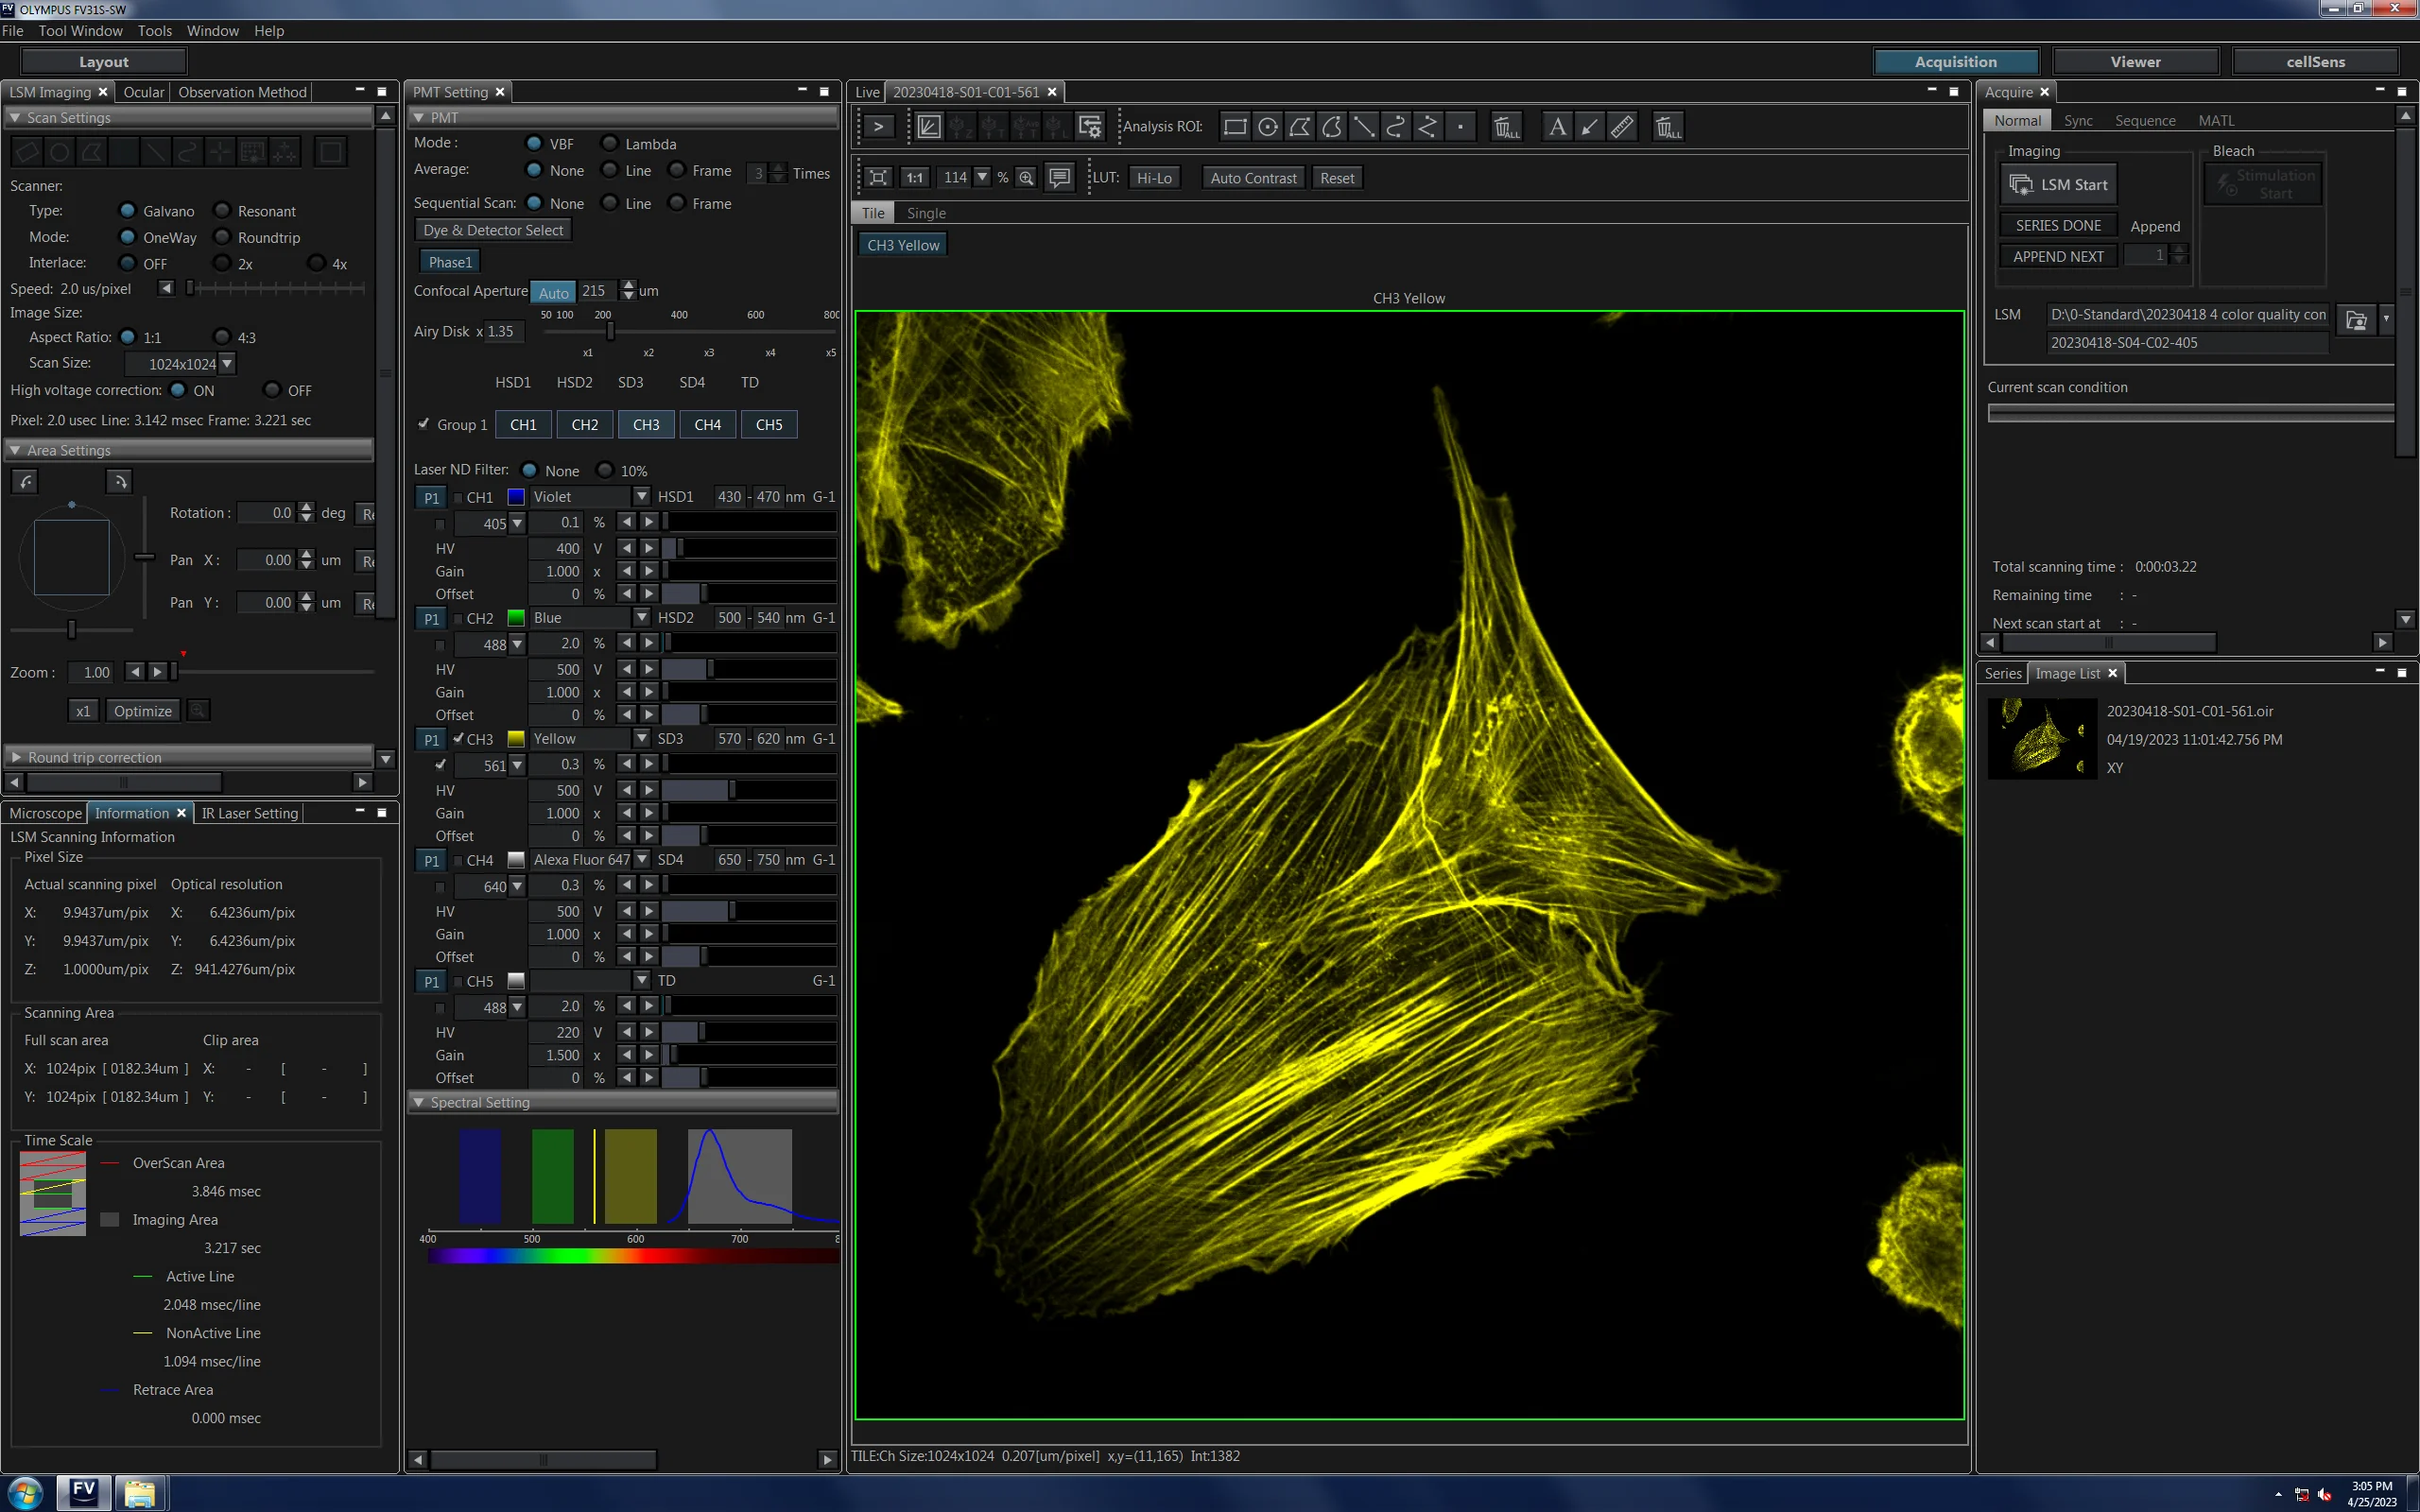Click the LSM Start button
Image resolution: width=2420 pixels, height=1512 pixels.
pyautogui.click(x=2058, y=184)
